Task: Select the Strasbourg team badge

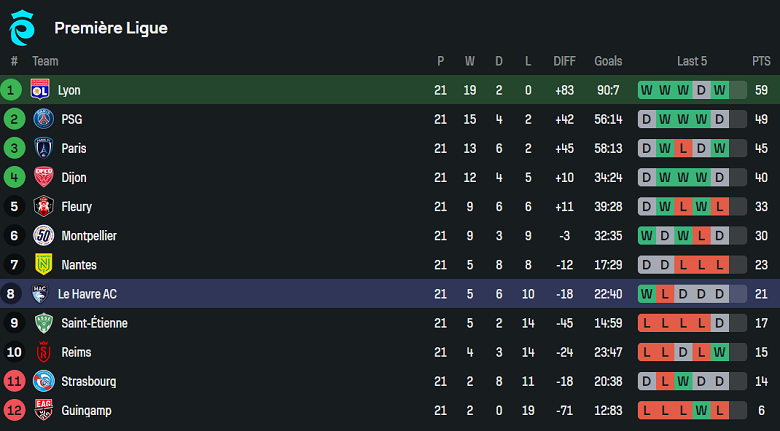Action: [41, 381]
